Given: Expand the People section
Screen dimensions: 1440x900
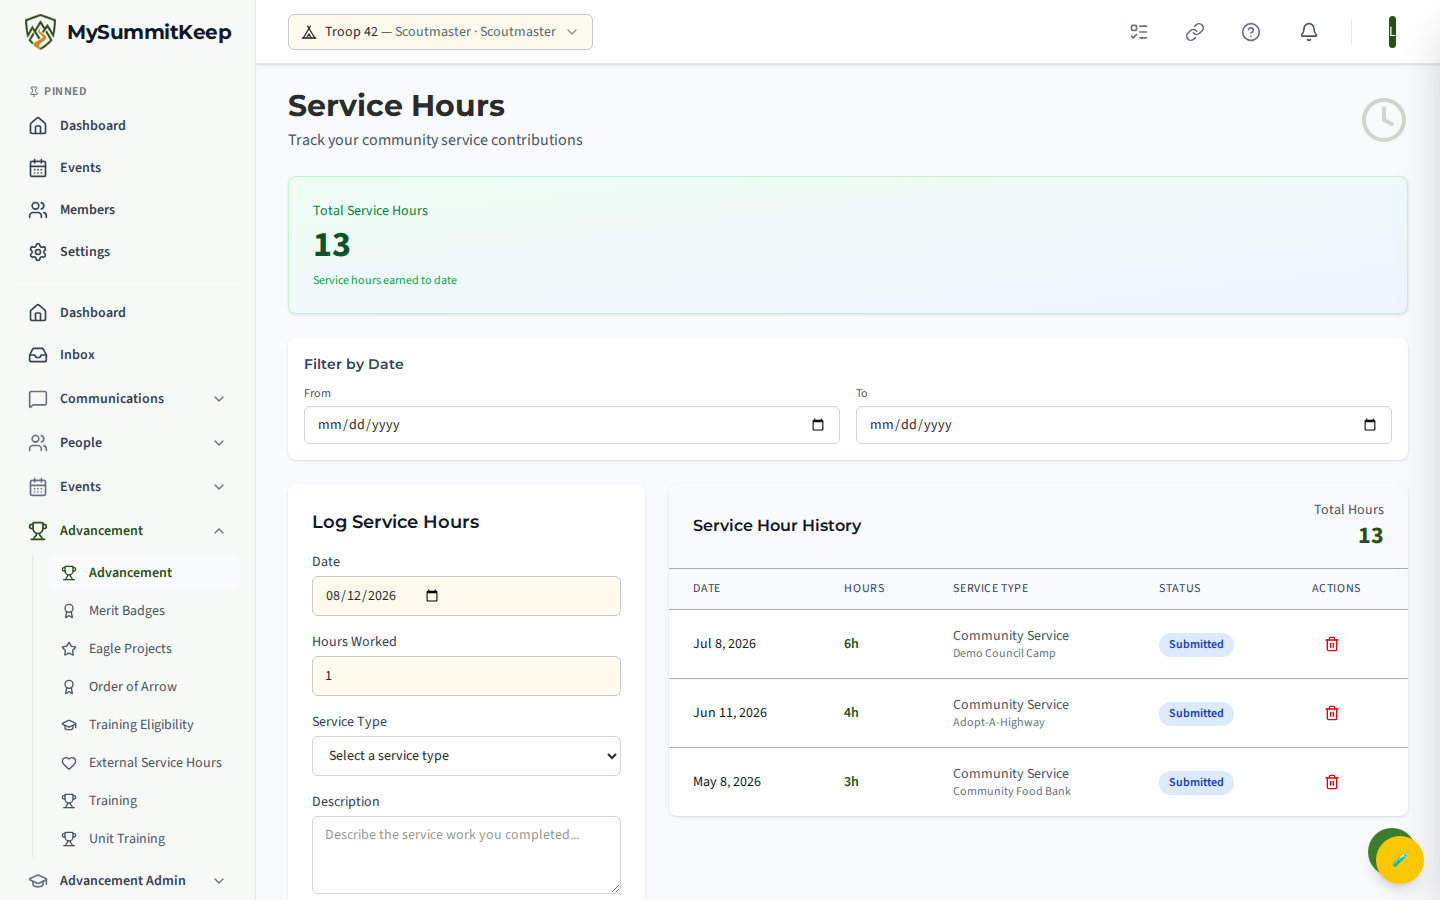Looking at the screenshot, I should point(128,443).
